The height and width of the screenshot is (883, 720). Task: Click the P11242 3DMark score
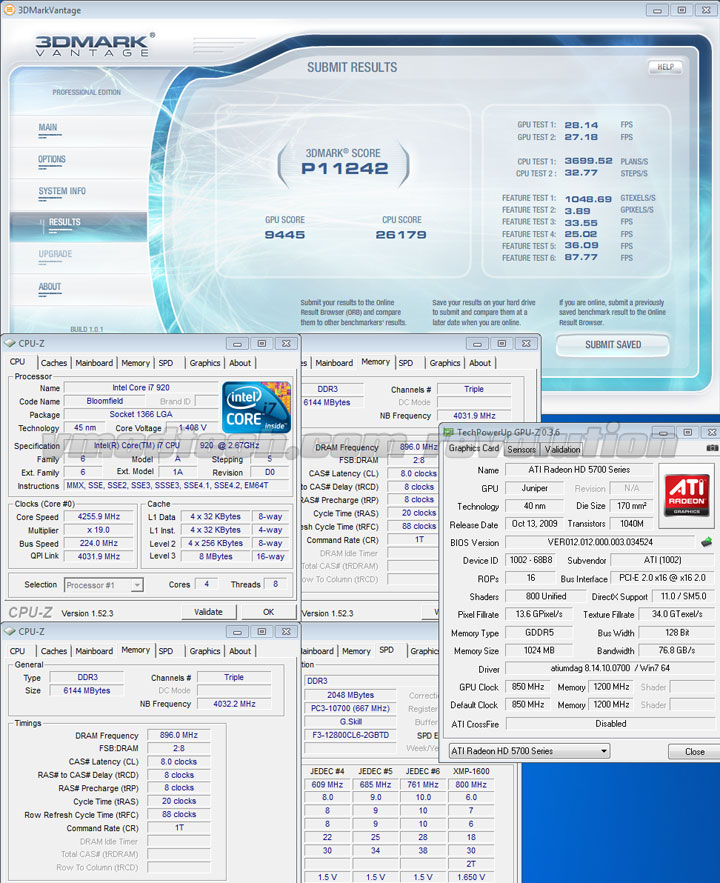[x=345, y=168]
